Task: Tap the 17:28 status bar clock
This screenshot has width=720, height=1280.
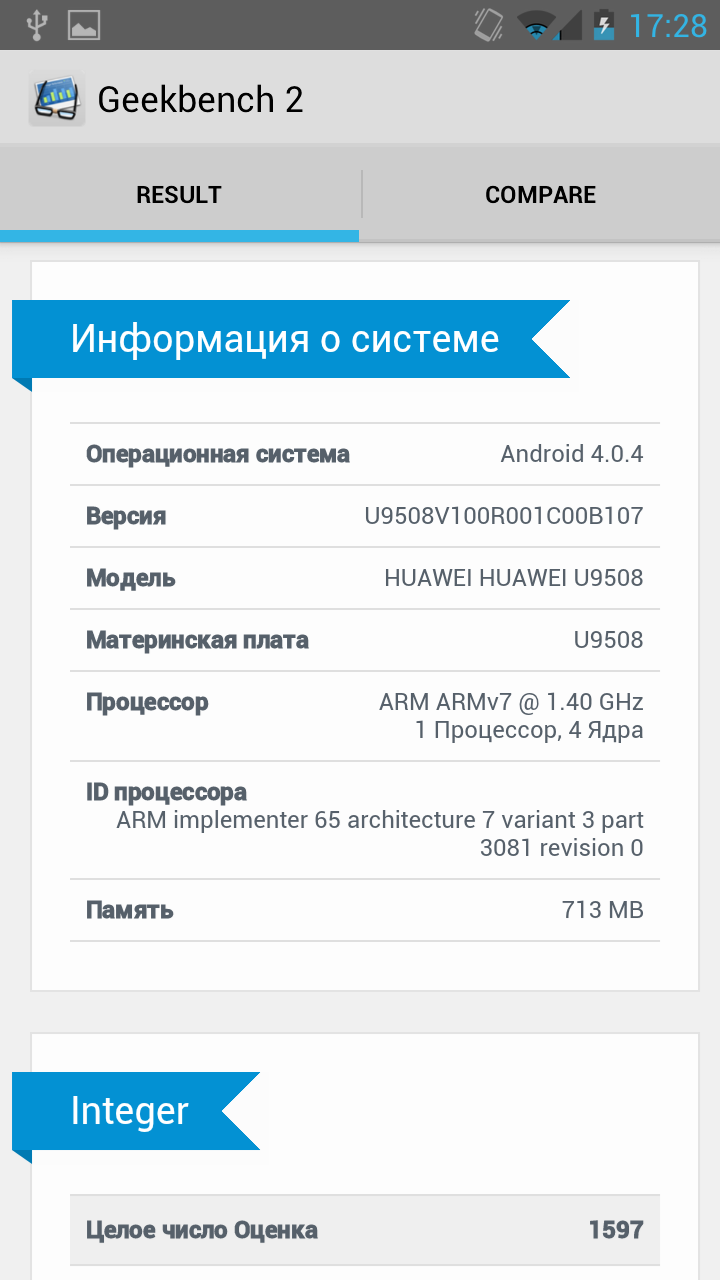Action: 667,25
